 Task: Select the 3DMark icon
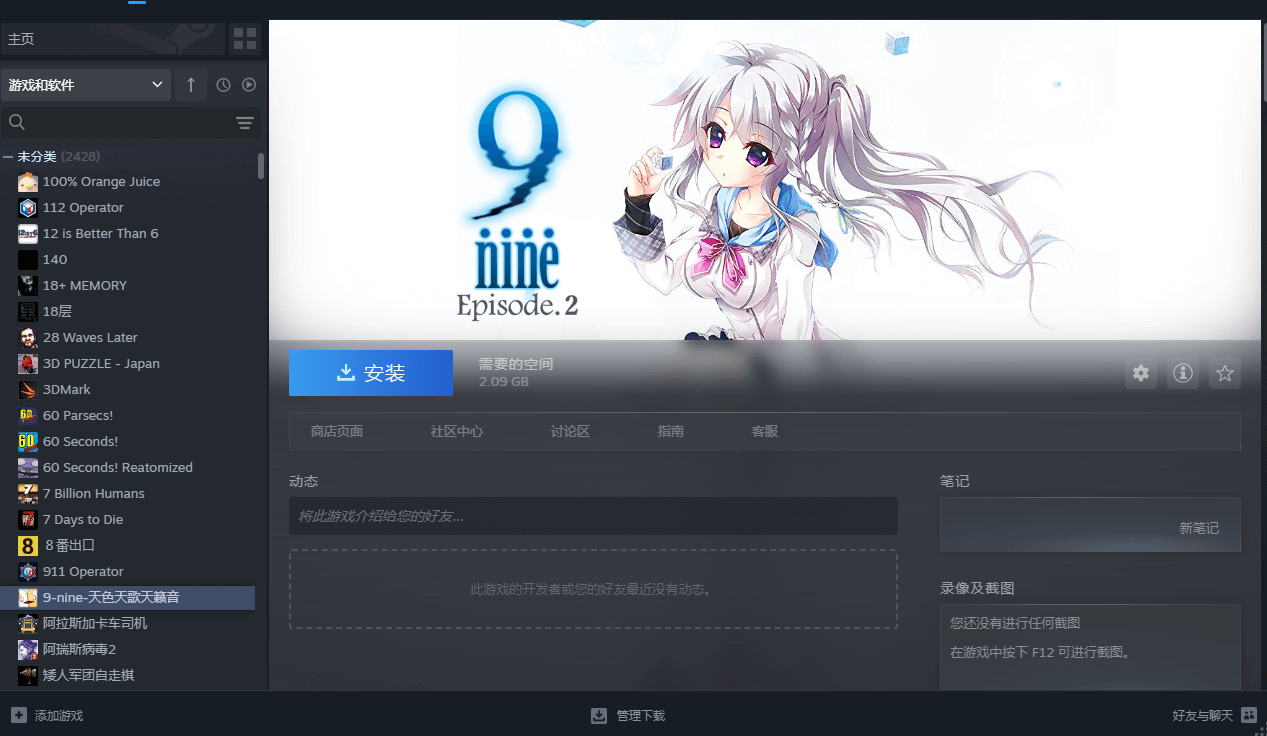28,390
